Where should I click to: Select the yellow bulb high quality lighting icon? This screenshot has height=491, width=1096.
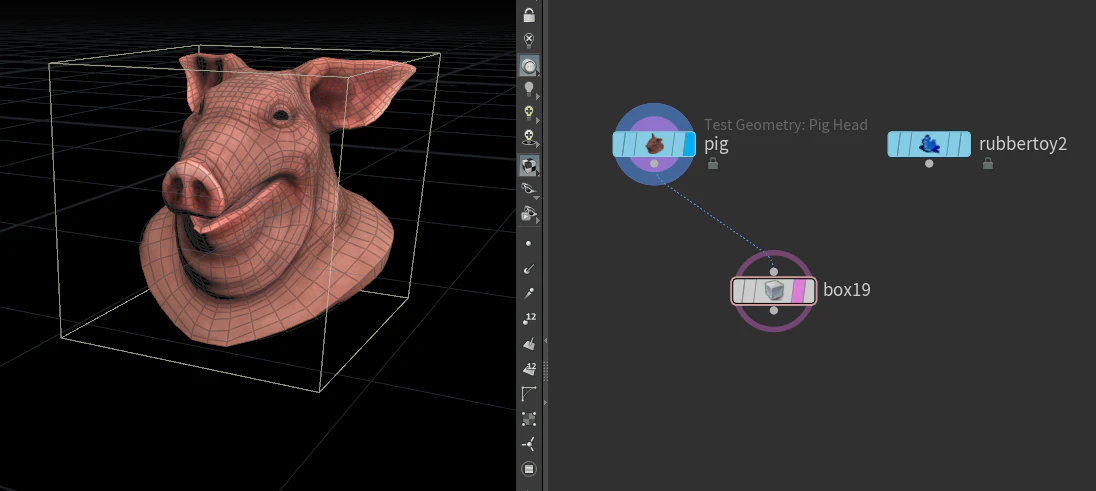[529, 113]
